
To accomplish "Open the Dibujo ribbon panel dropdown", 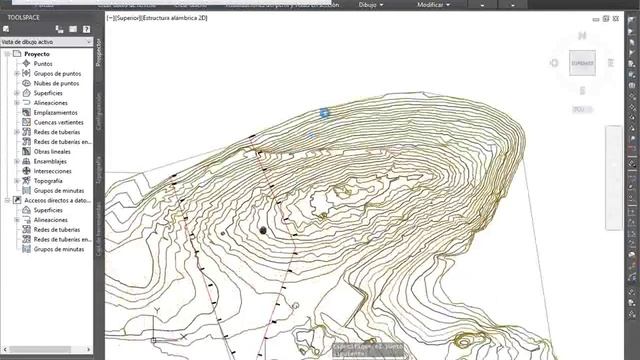I will click(371, 5).
